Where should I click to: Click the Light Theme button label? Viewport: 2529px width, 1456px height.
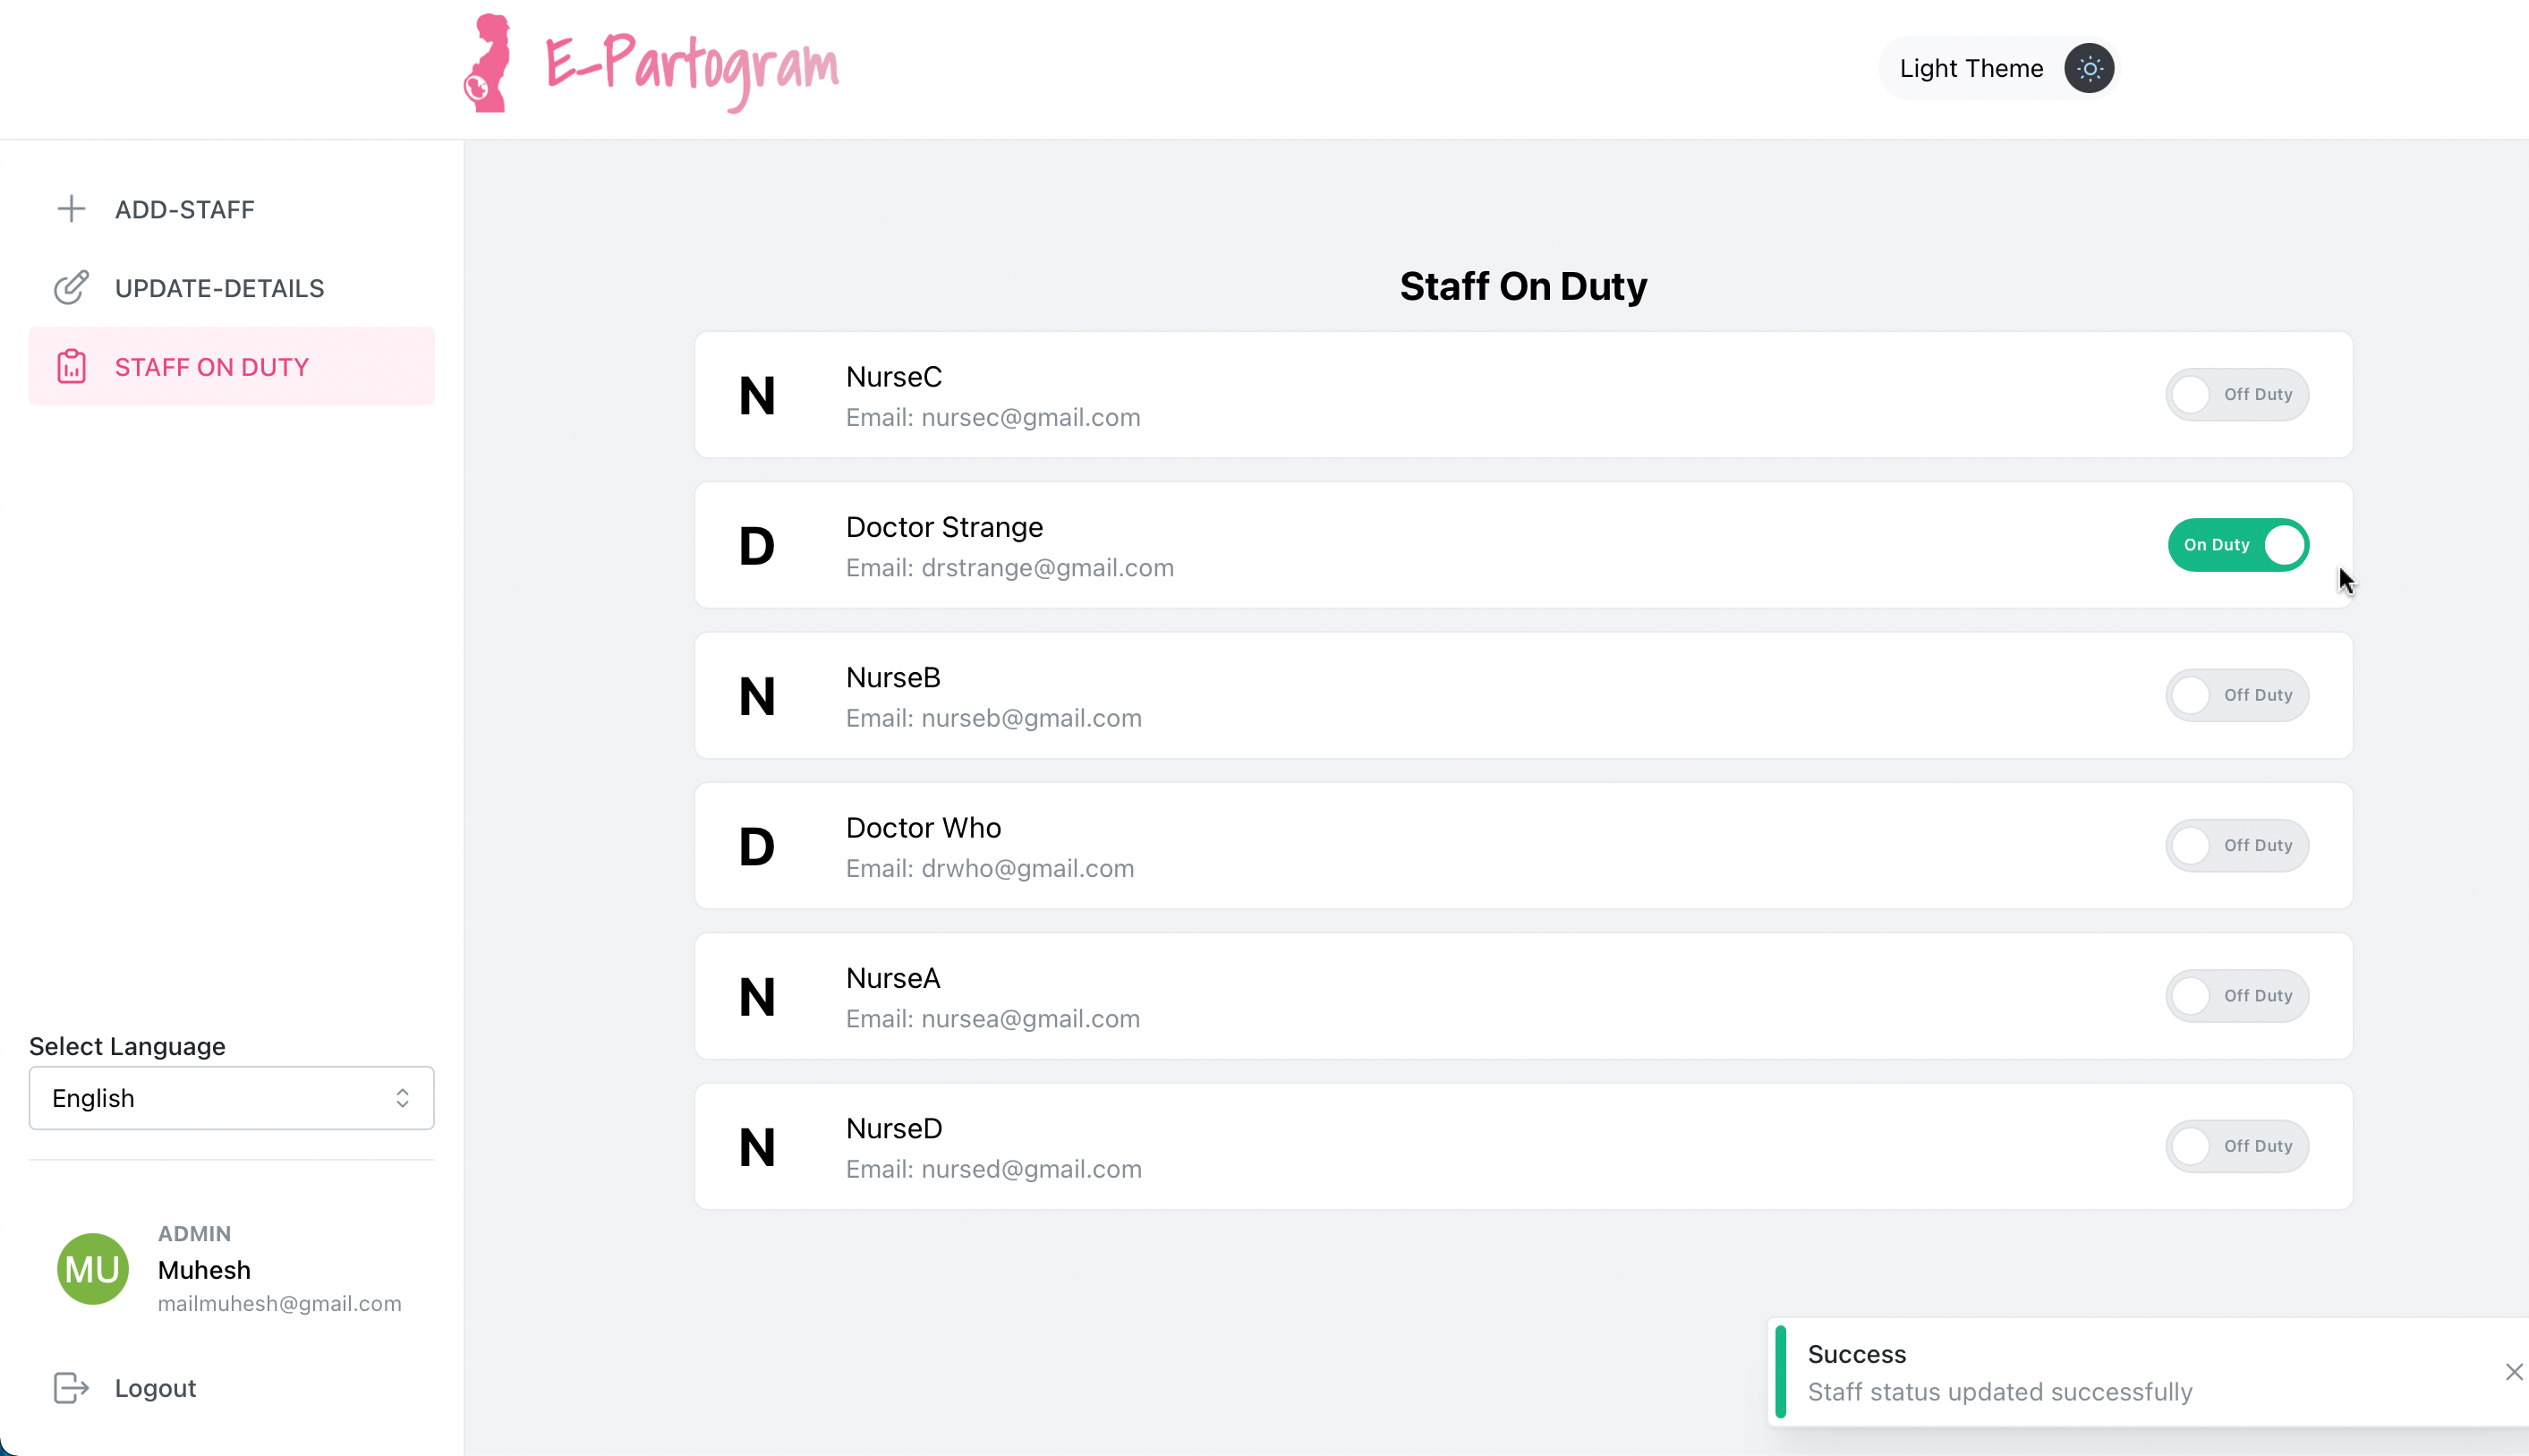click(x=1971, y=68)
